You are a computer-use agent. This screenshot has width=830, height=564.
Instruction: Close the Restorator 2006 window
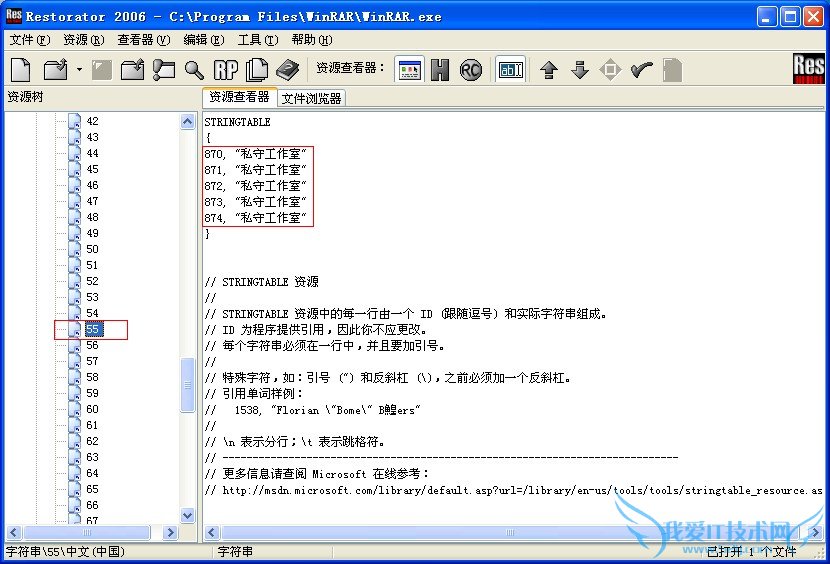click(x=813, y=16)
